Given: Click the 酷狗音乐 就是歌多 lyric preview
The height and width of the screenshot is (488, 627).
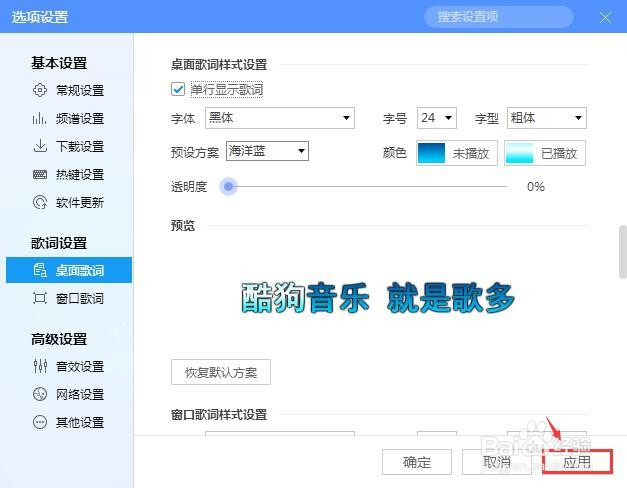Looking at the screenshot, I should [378, 297].
